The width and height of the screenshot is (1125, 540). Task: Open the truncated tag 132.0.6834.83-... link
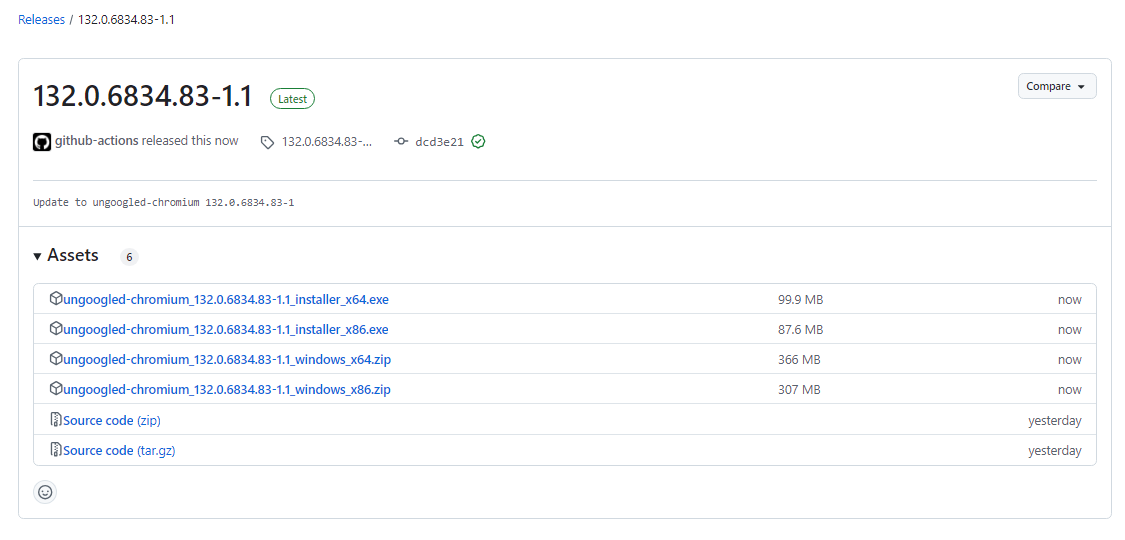327,142
